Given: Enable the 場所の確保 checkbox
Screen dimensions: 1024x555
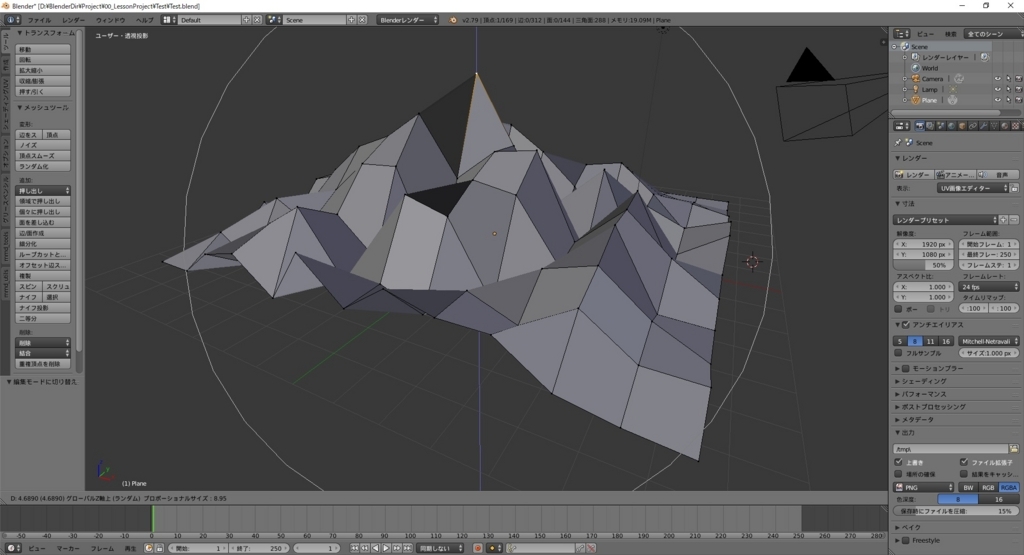Looking at the screenshot, I should tap(898, 474).
